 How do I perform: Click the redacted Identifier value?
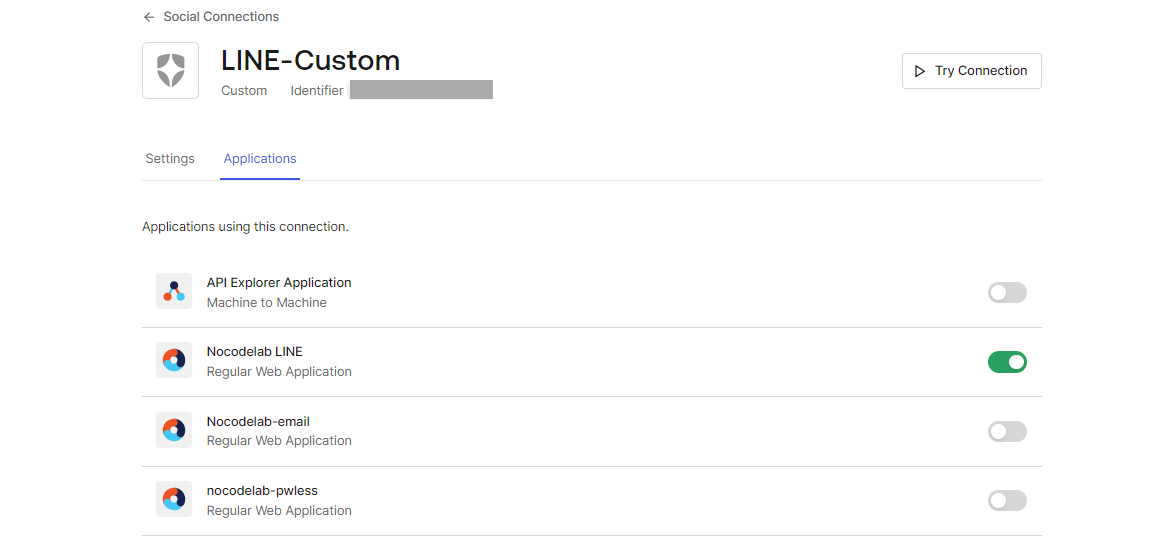coord(421,90)
